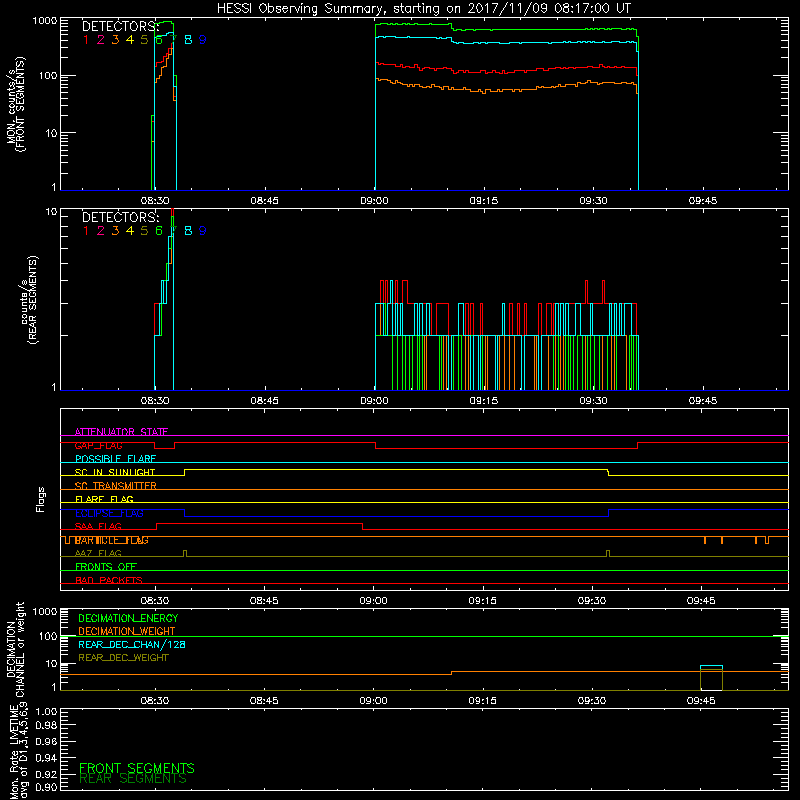Select detector number 2 in front segments legend
Screen dimensions: 800x800
(x=101, y=40)
